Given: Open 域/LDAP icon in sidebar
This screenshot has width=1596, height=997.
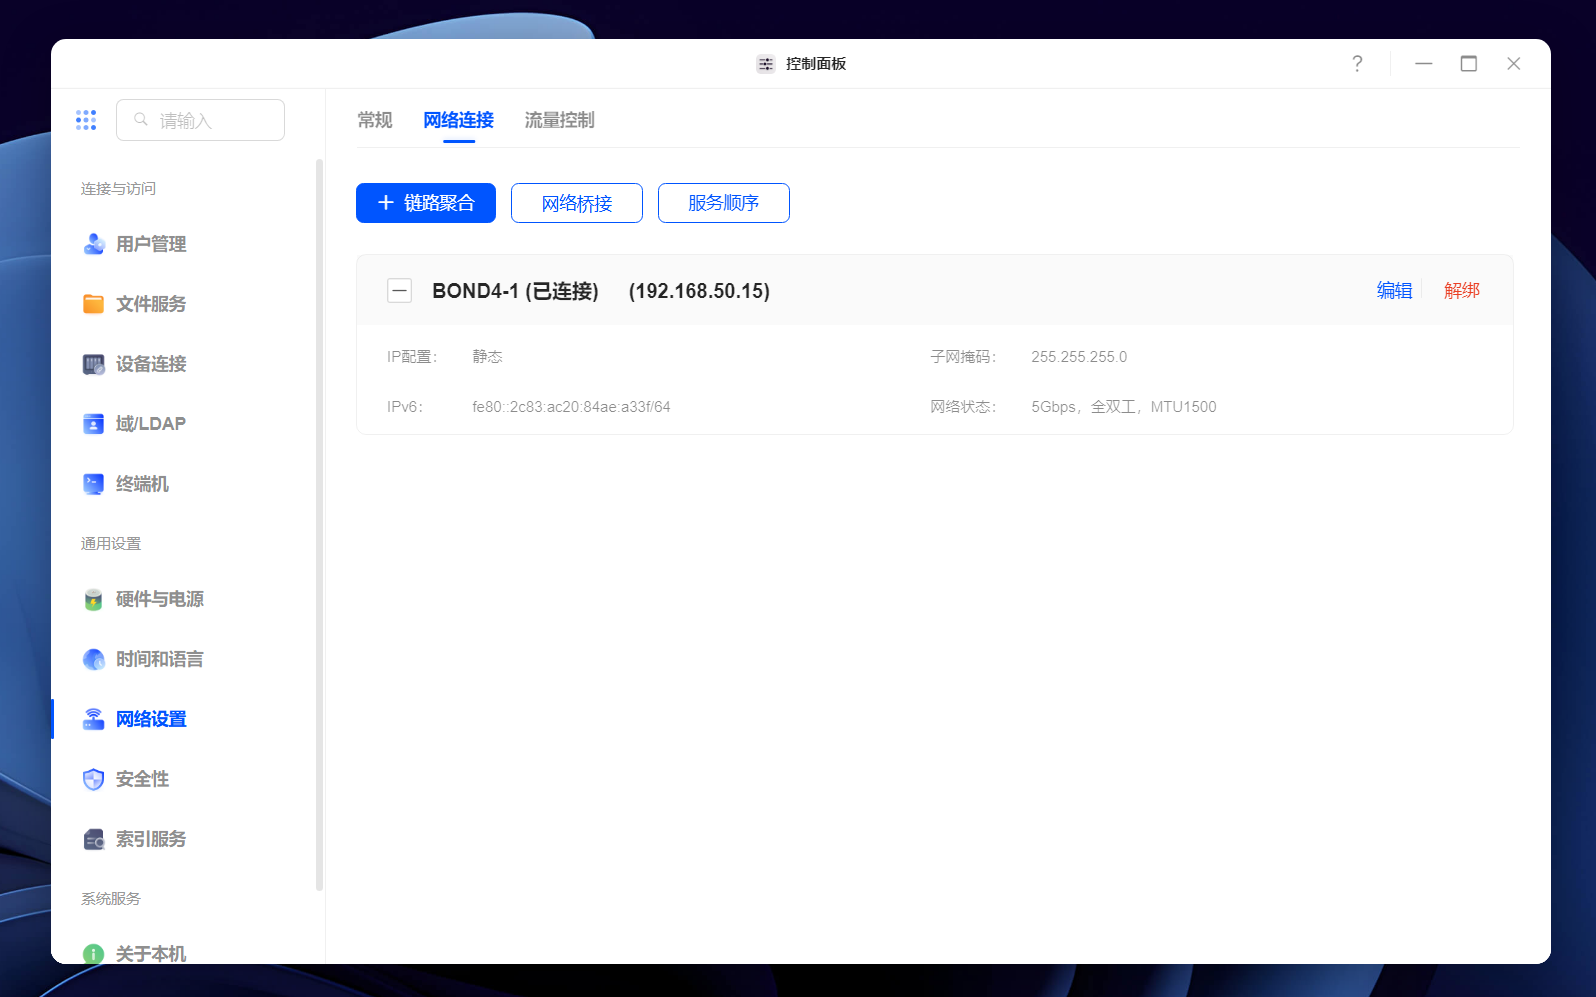Looking at the screenshot, I should (94, 424).
